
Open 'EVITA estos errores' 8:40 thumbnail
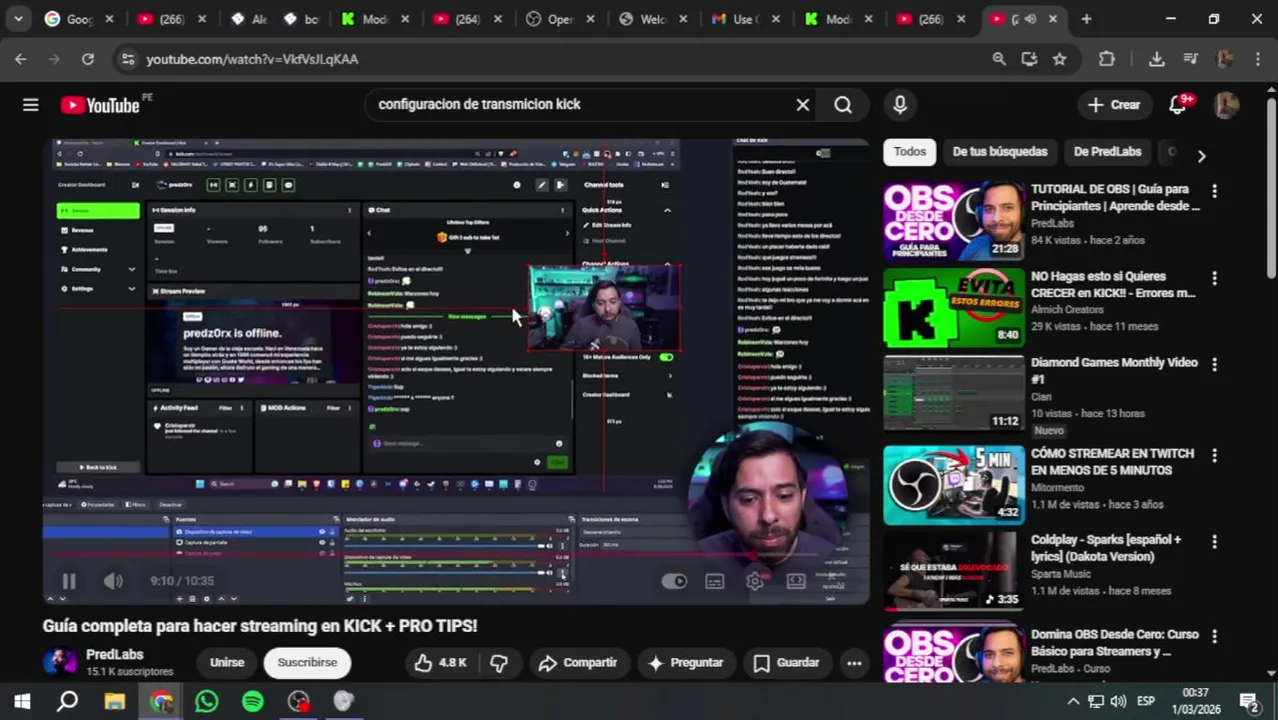pyautogui.click(x=954, y=307)
